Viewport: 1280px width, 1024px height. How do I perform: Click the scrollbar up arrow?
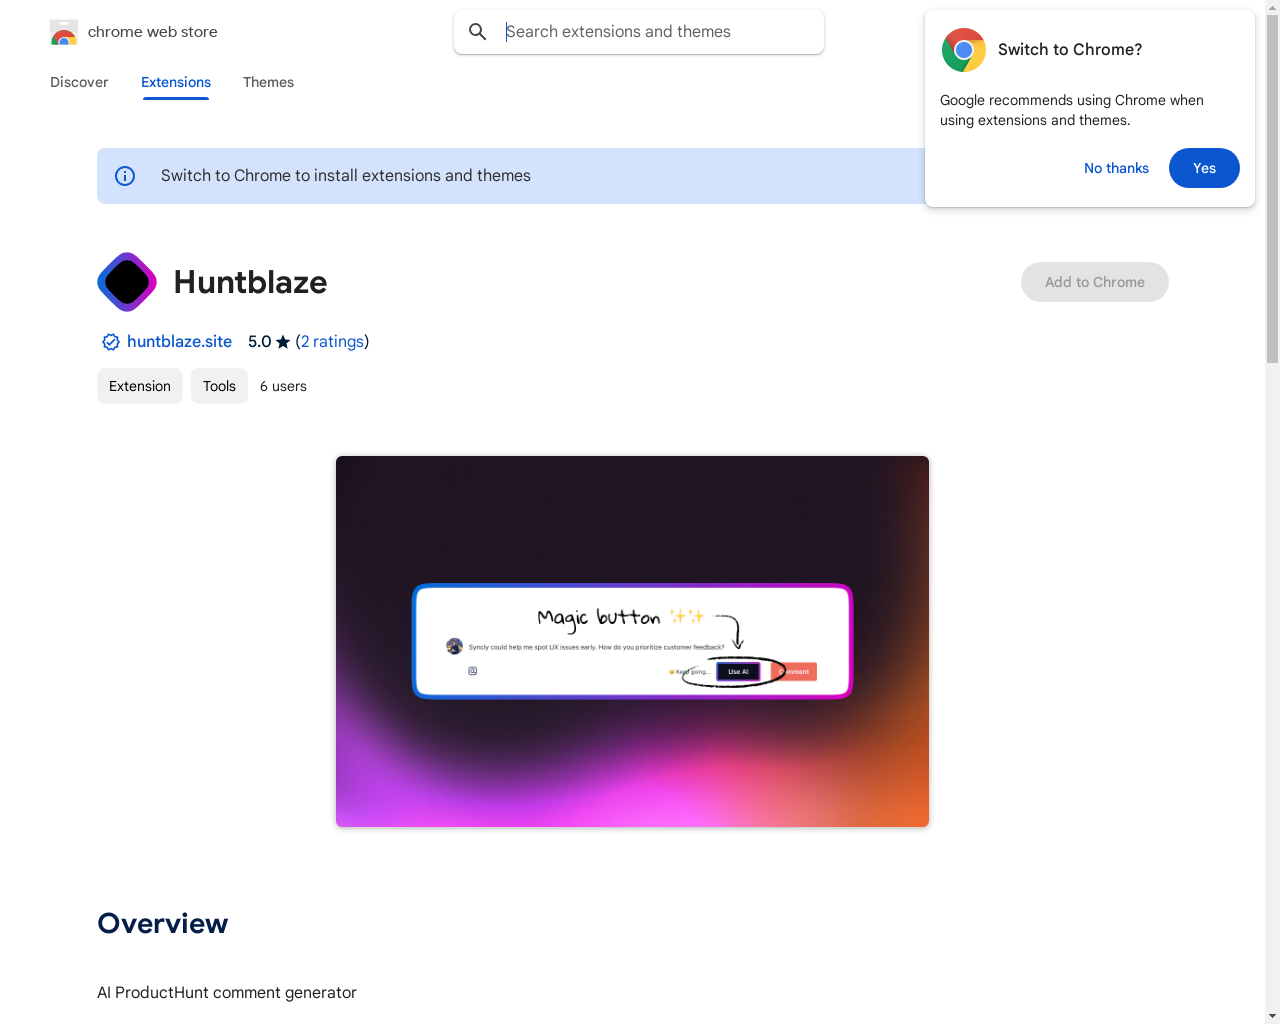tap(1272, 7)
